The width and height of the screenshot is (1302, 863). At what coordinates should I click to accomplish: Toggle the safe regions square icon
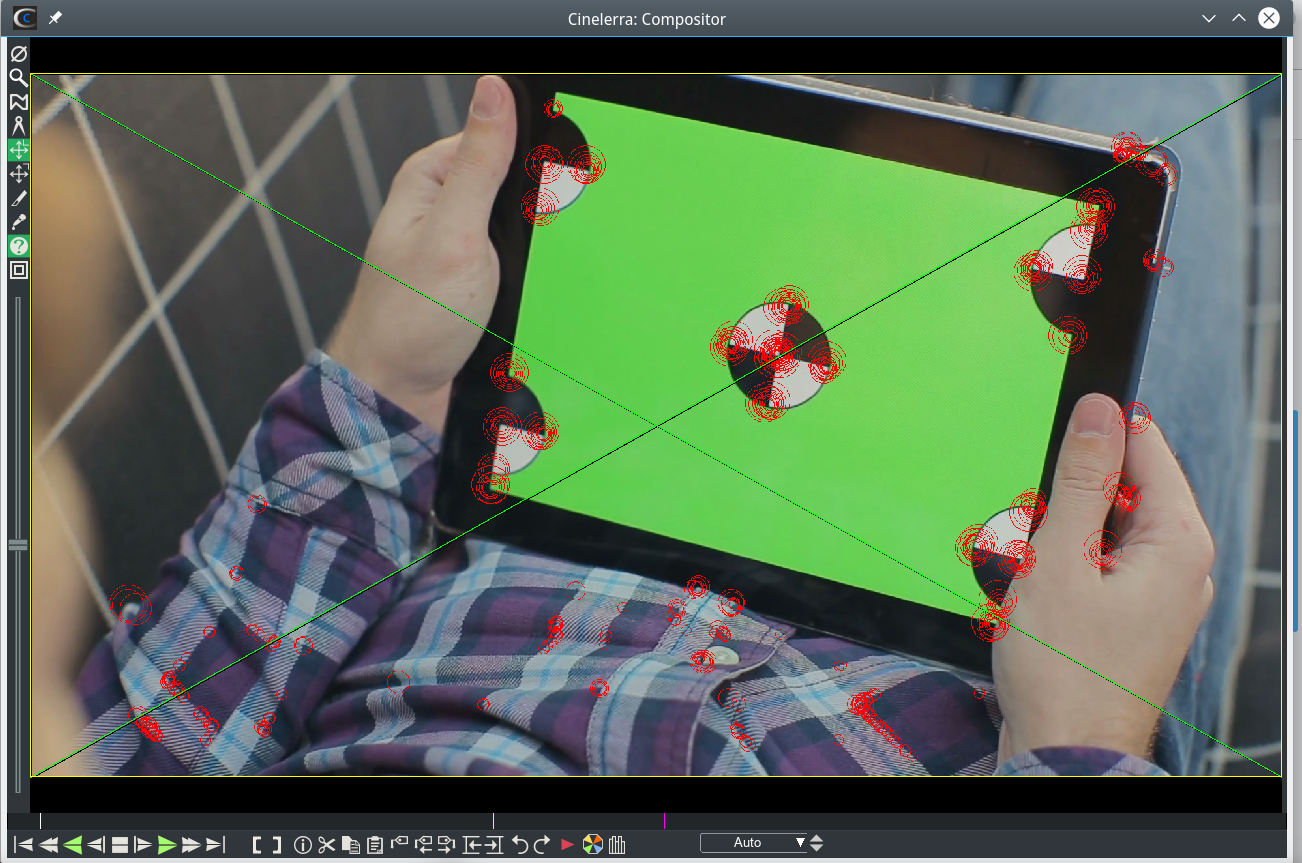18,270
